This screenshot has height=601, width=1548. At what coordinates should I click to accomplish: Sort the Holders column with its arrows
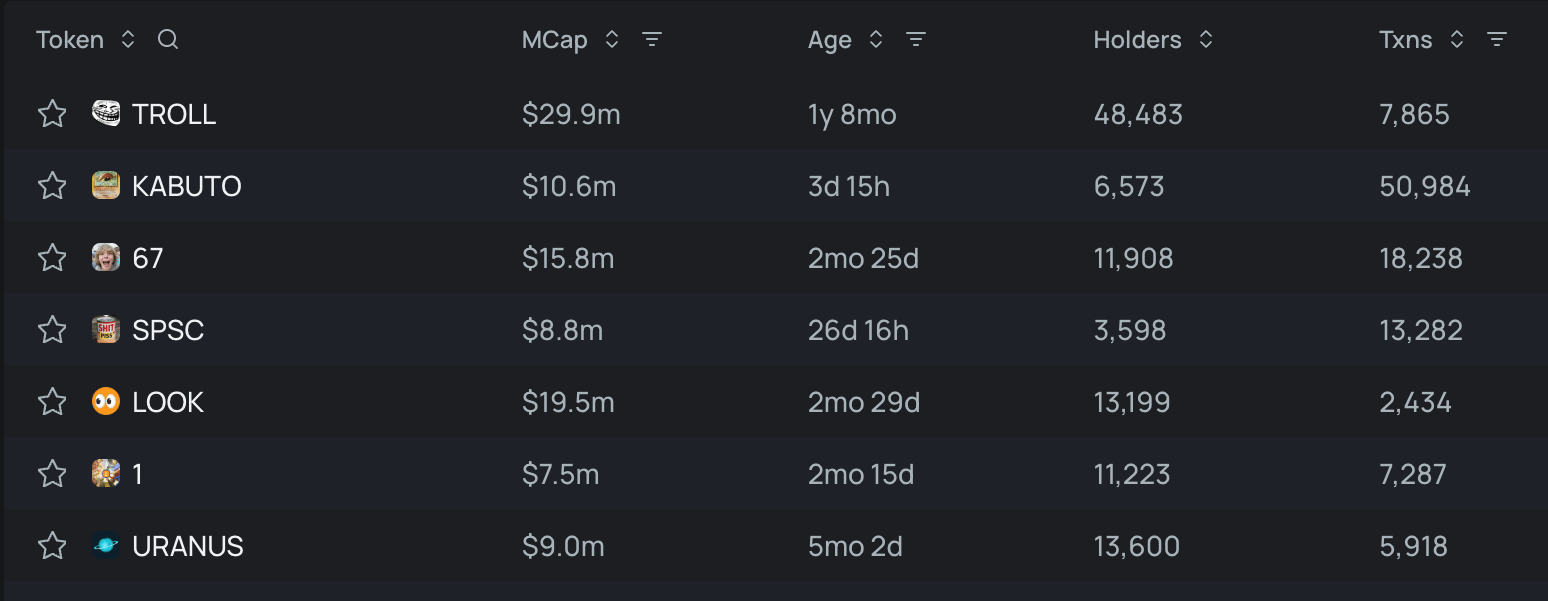tap(1206, 40)
